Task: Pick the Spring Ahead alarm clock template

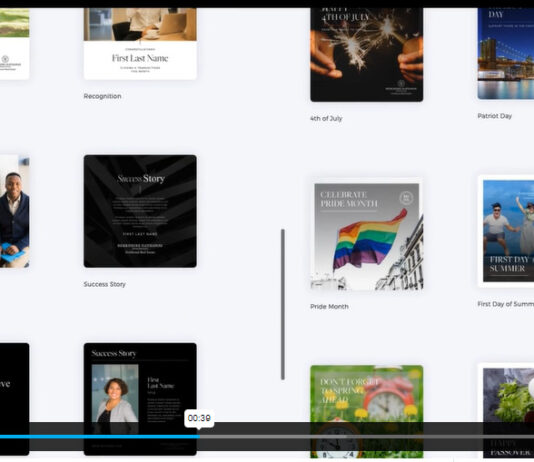Action: click(x=366, y=412)
